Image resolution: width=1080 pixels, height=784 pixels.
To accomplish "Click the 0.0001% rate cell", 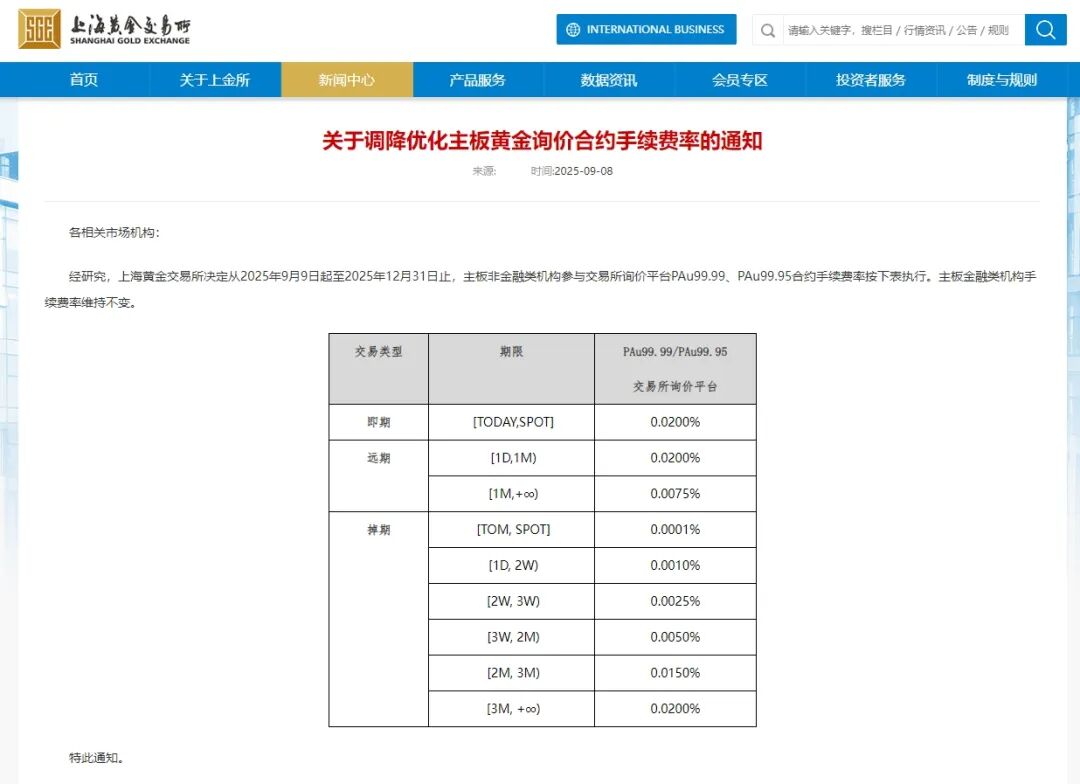I will [675, 529].
